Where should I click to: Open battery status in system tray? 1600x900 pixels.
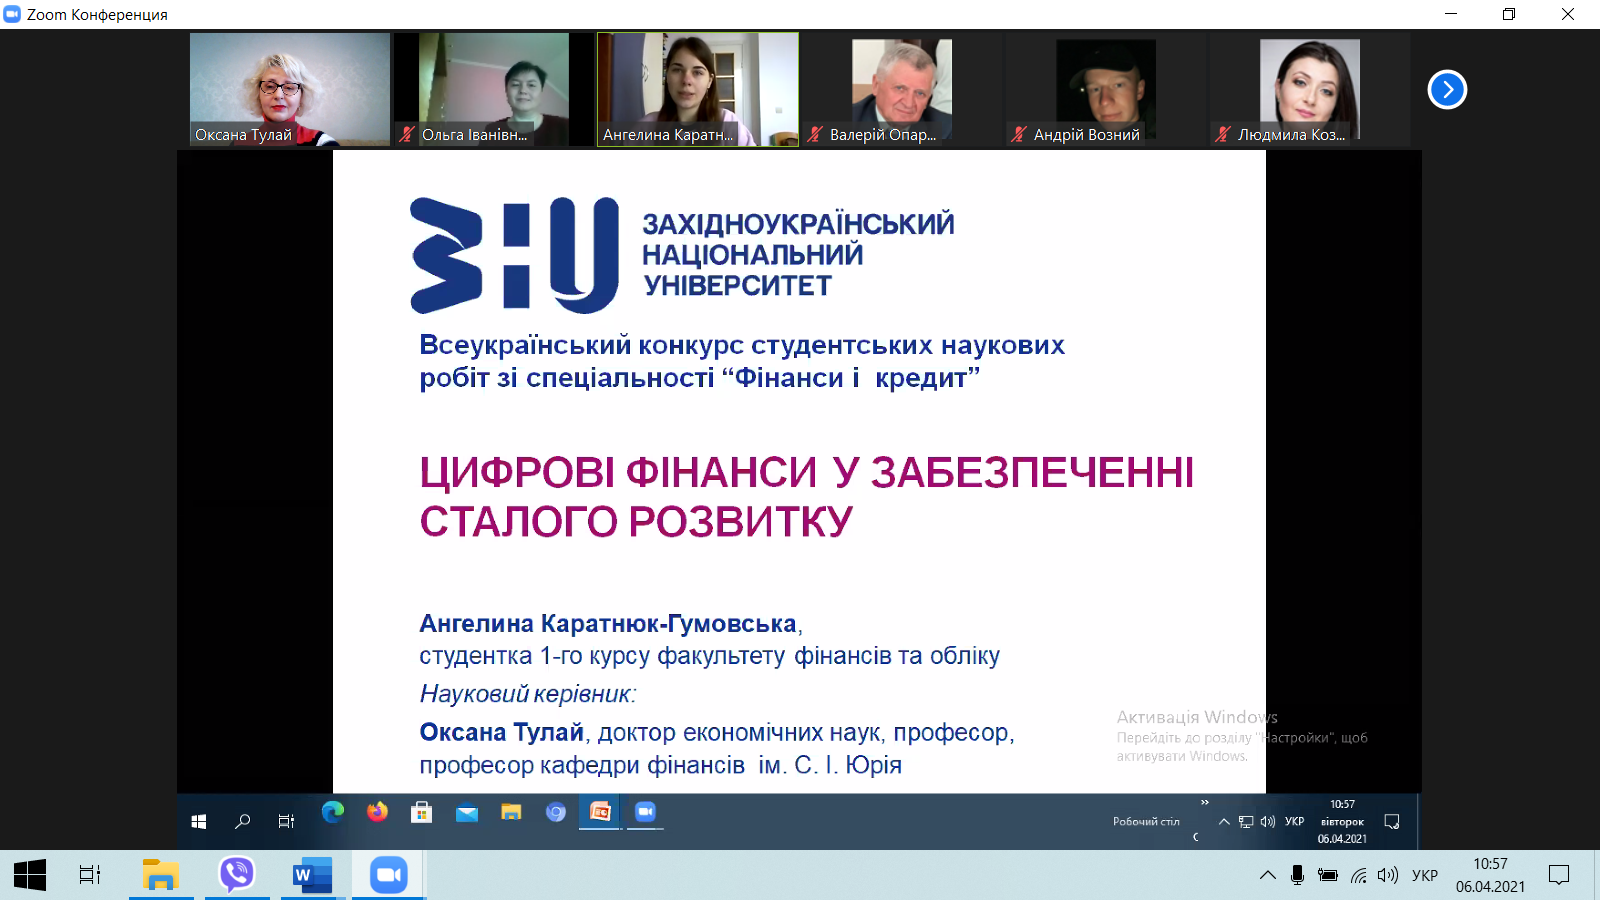1328,875
